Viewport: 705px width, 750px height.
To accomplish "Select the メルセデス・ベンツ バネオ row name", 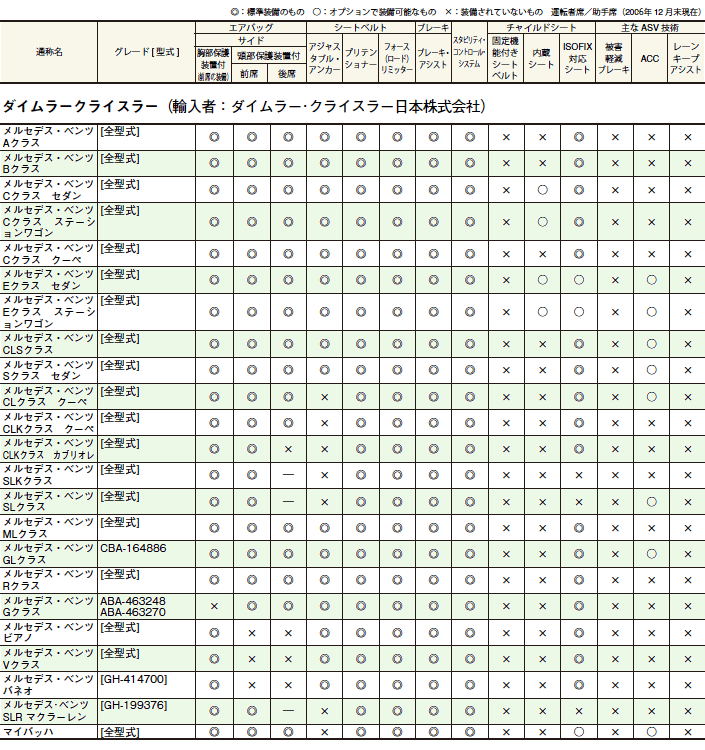I will 48,685.
